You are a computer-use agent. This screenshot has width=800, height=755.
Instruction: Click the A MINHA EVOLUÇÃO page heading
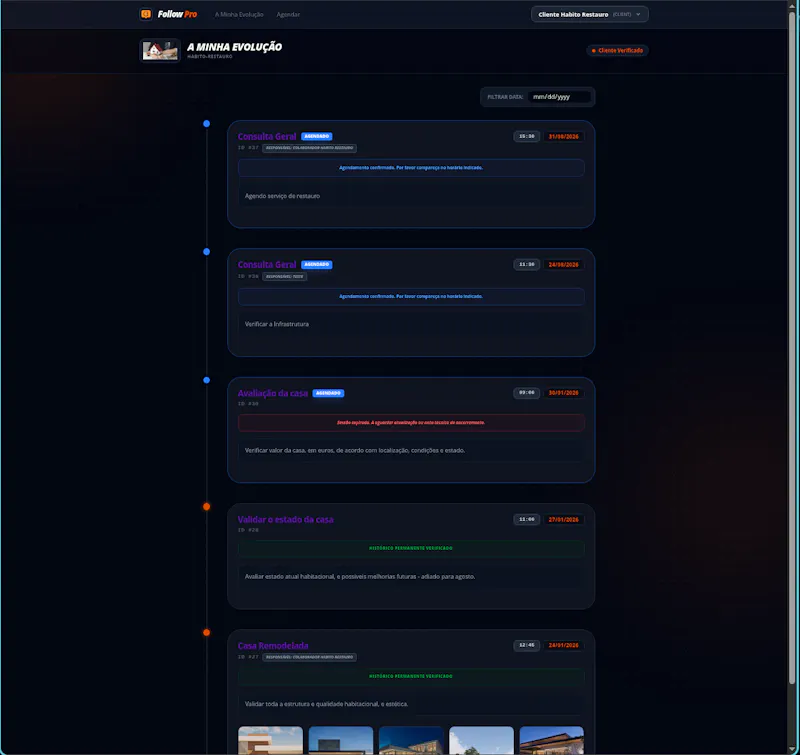(x=234, y=47)
